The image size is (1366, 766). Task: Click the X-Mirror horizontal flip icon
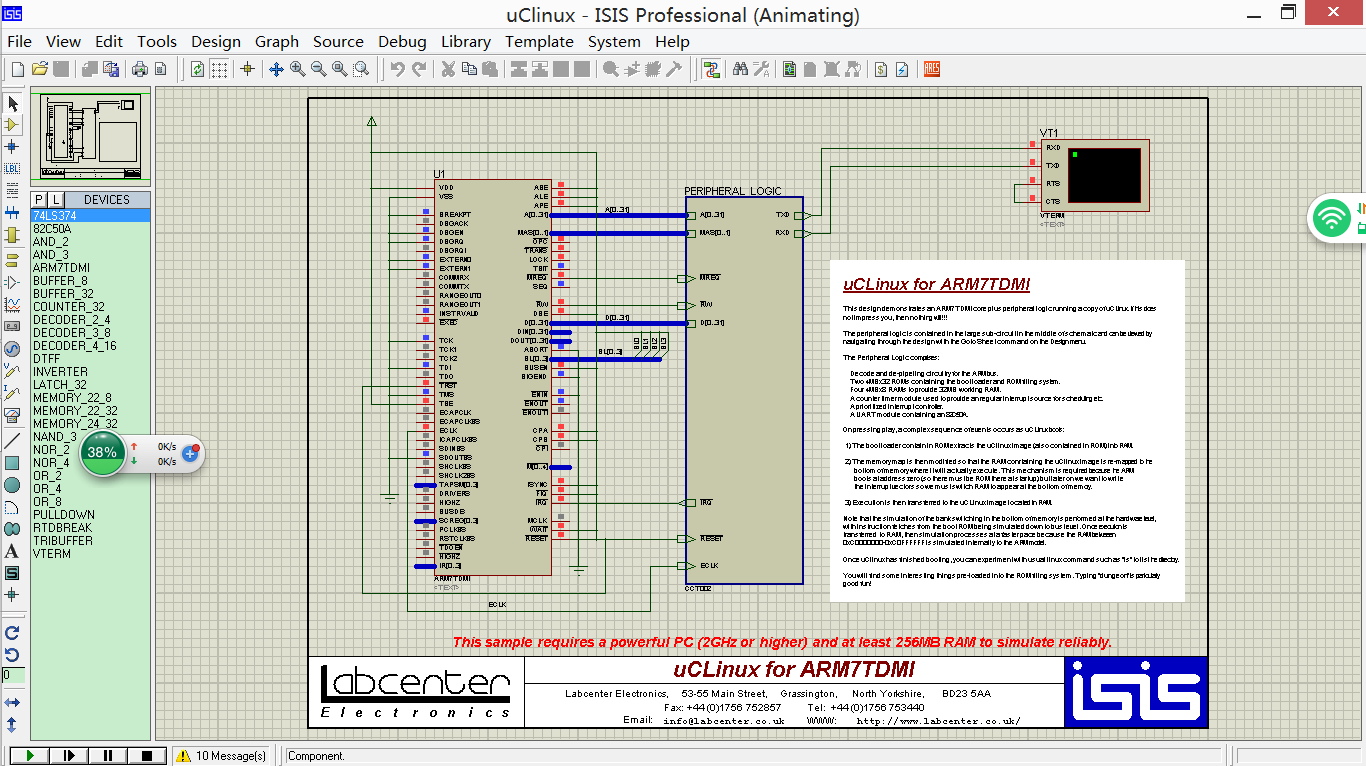tap(12, 702)
